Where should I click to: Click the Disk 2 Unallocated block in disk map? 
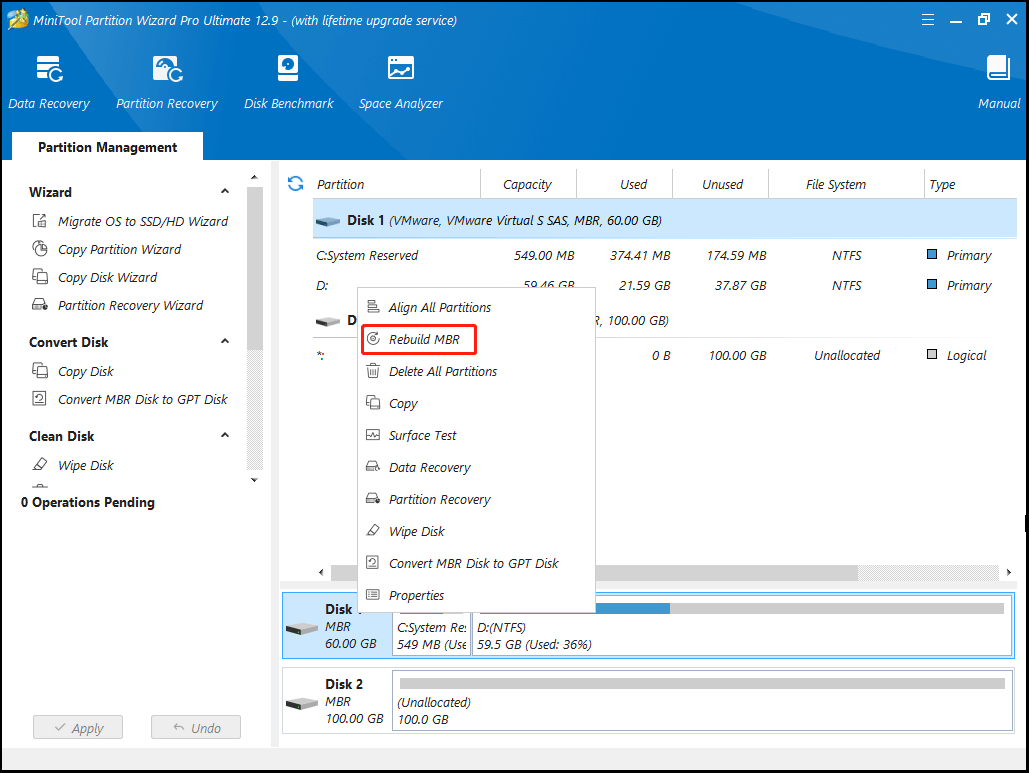(702, 701)
